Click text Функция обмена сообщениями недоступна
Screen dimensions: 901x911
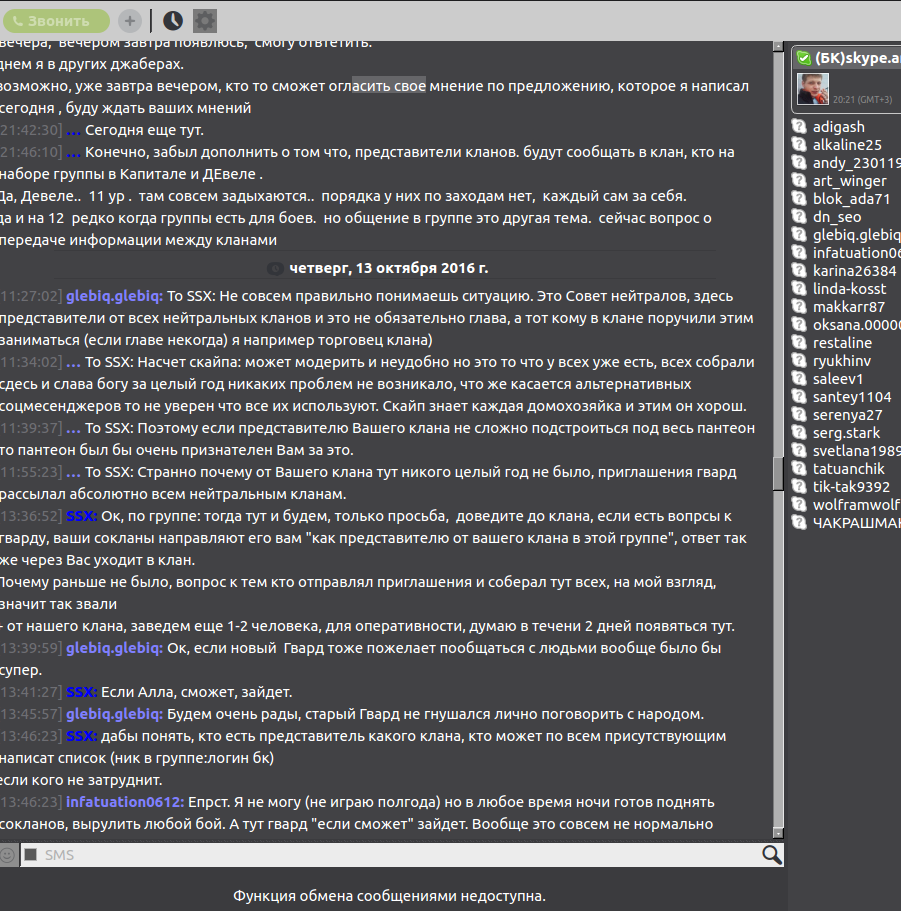(x=389, y=896)
